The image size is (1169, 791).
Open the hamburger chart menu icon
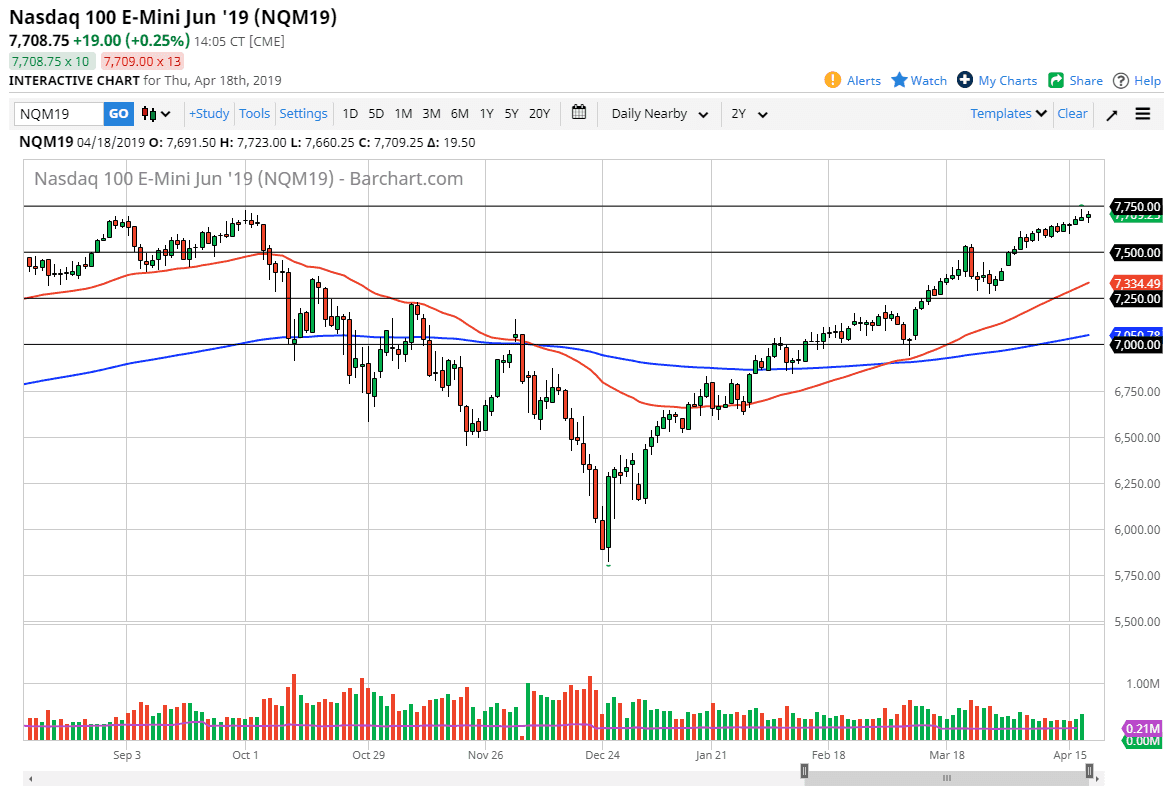[x=1142, y=113]
